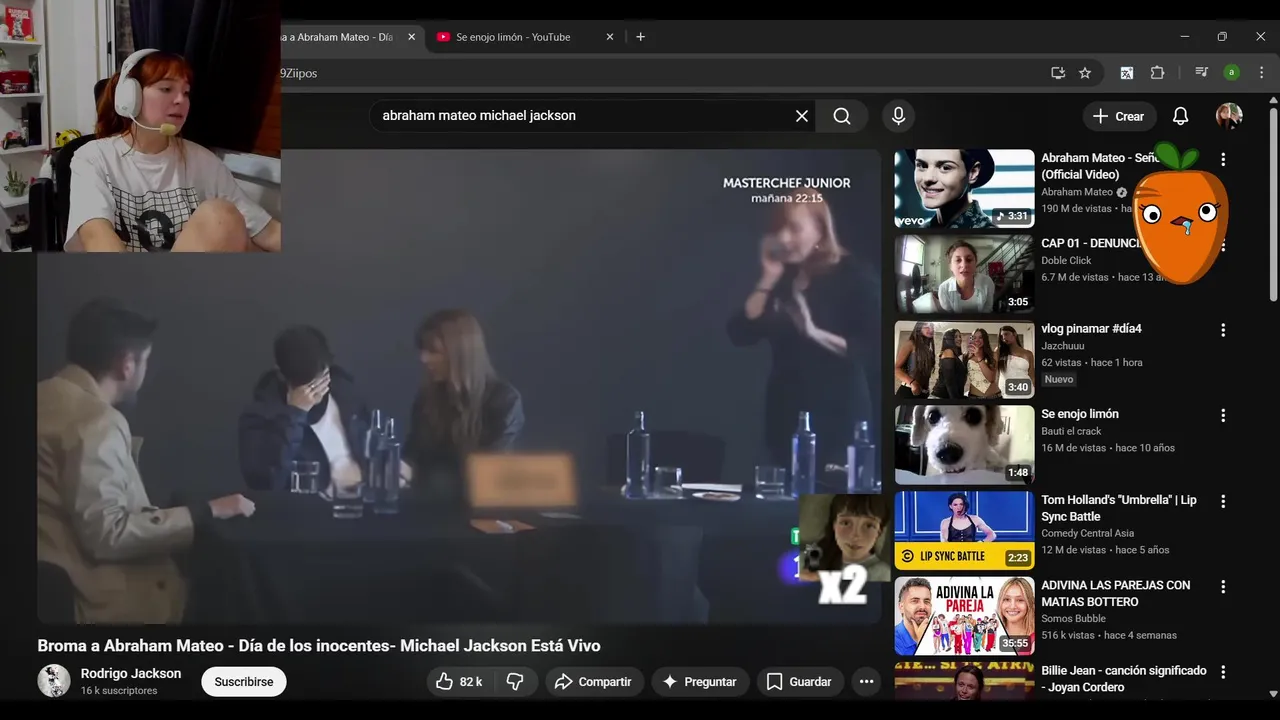The image size is (1280, 720).
Task: Save the video with Guardar
Action: click(799, 682)
